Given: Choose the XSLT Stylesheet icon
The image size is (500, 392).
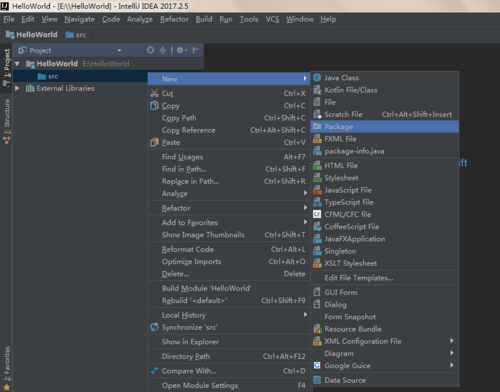Looking at the screenshot, I should [317, 263].
